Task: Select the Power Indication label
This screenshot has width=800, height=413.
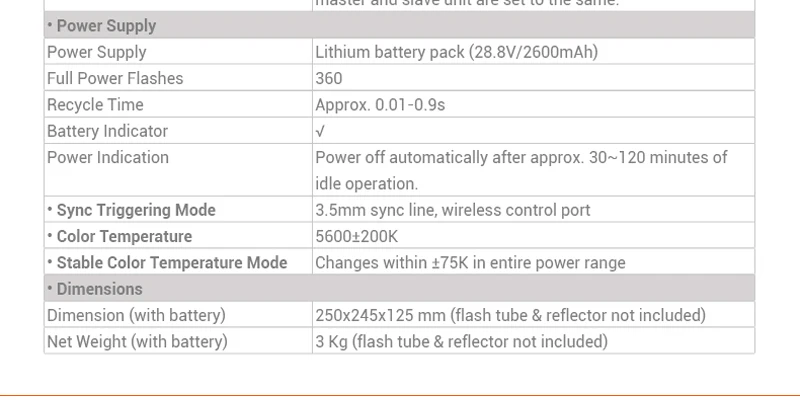Action: [108, 157]
